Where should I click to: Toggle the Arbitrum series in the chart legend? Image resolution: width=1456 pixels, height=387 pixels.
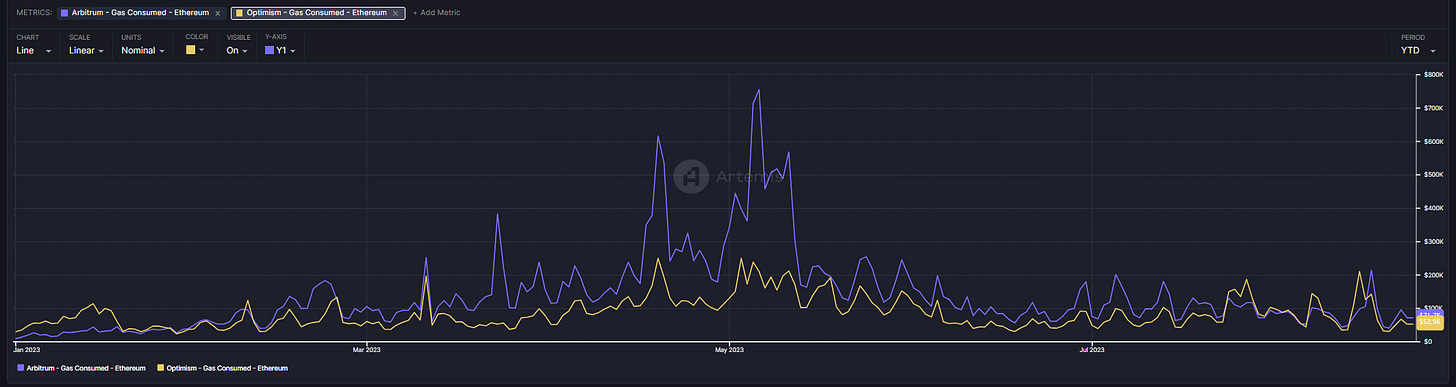[82, 368]
